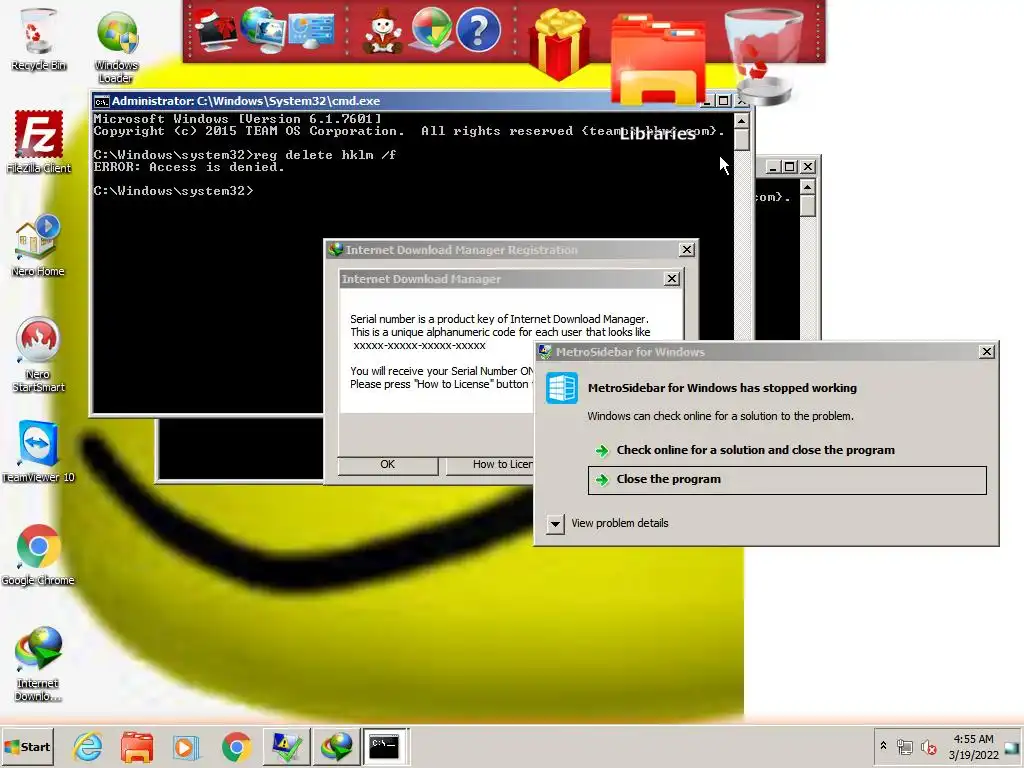Click the muted volume tray icon
The image size is (1024, 768).
[928, 747]
